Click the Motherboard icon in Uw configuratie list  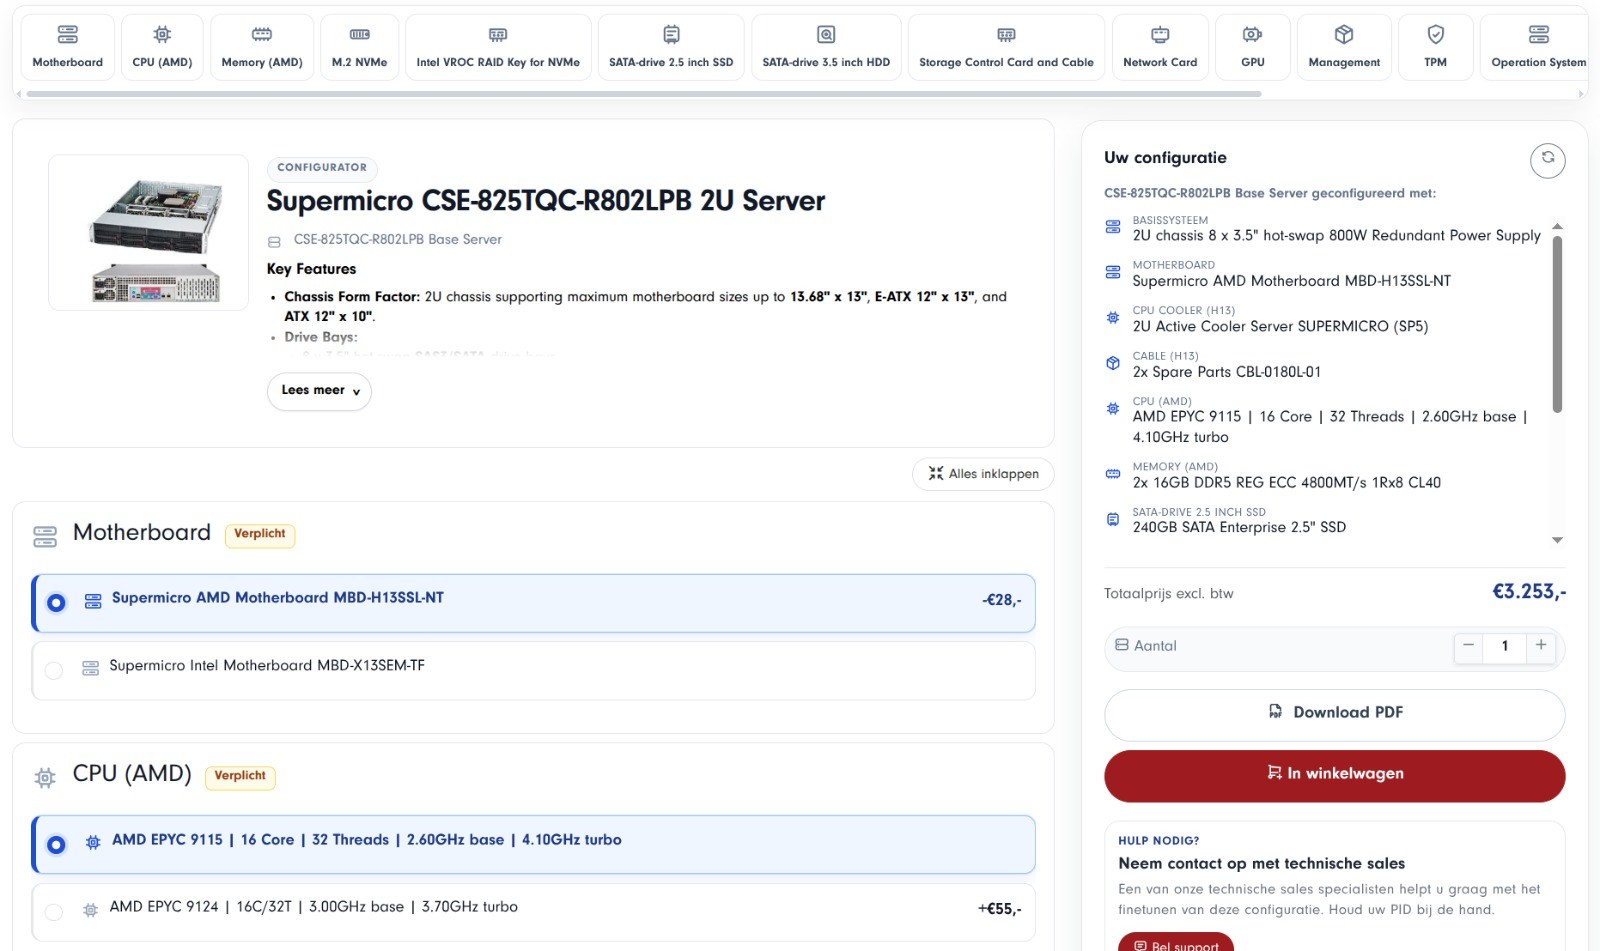pos(1113,272)
